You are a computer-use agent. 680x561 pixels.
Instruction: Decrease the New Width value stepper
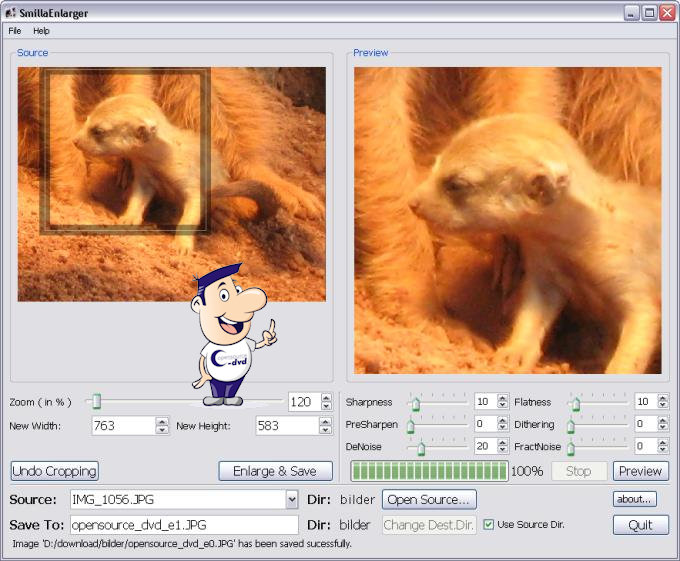[x=162, y=430]
